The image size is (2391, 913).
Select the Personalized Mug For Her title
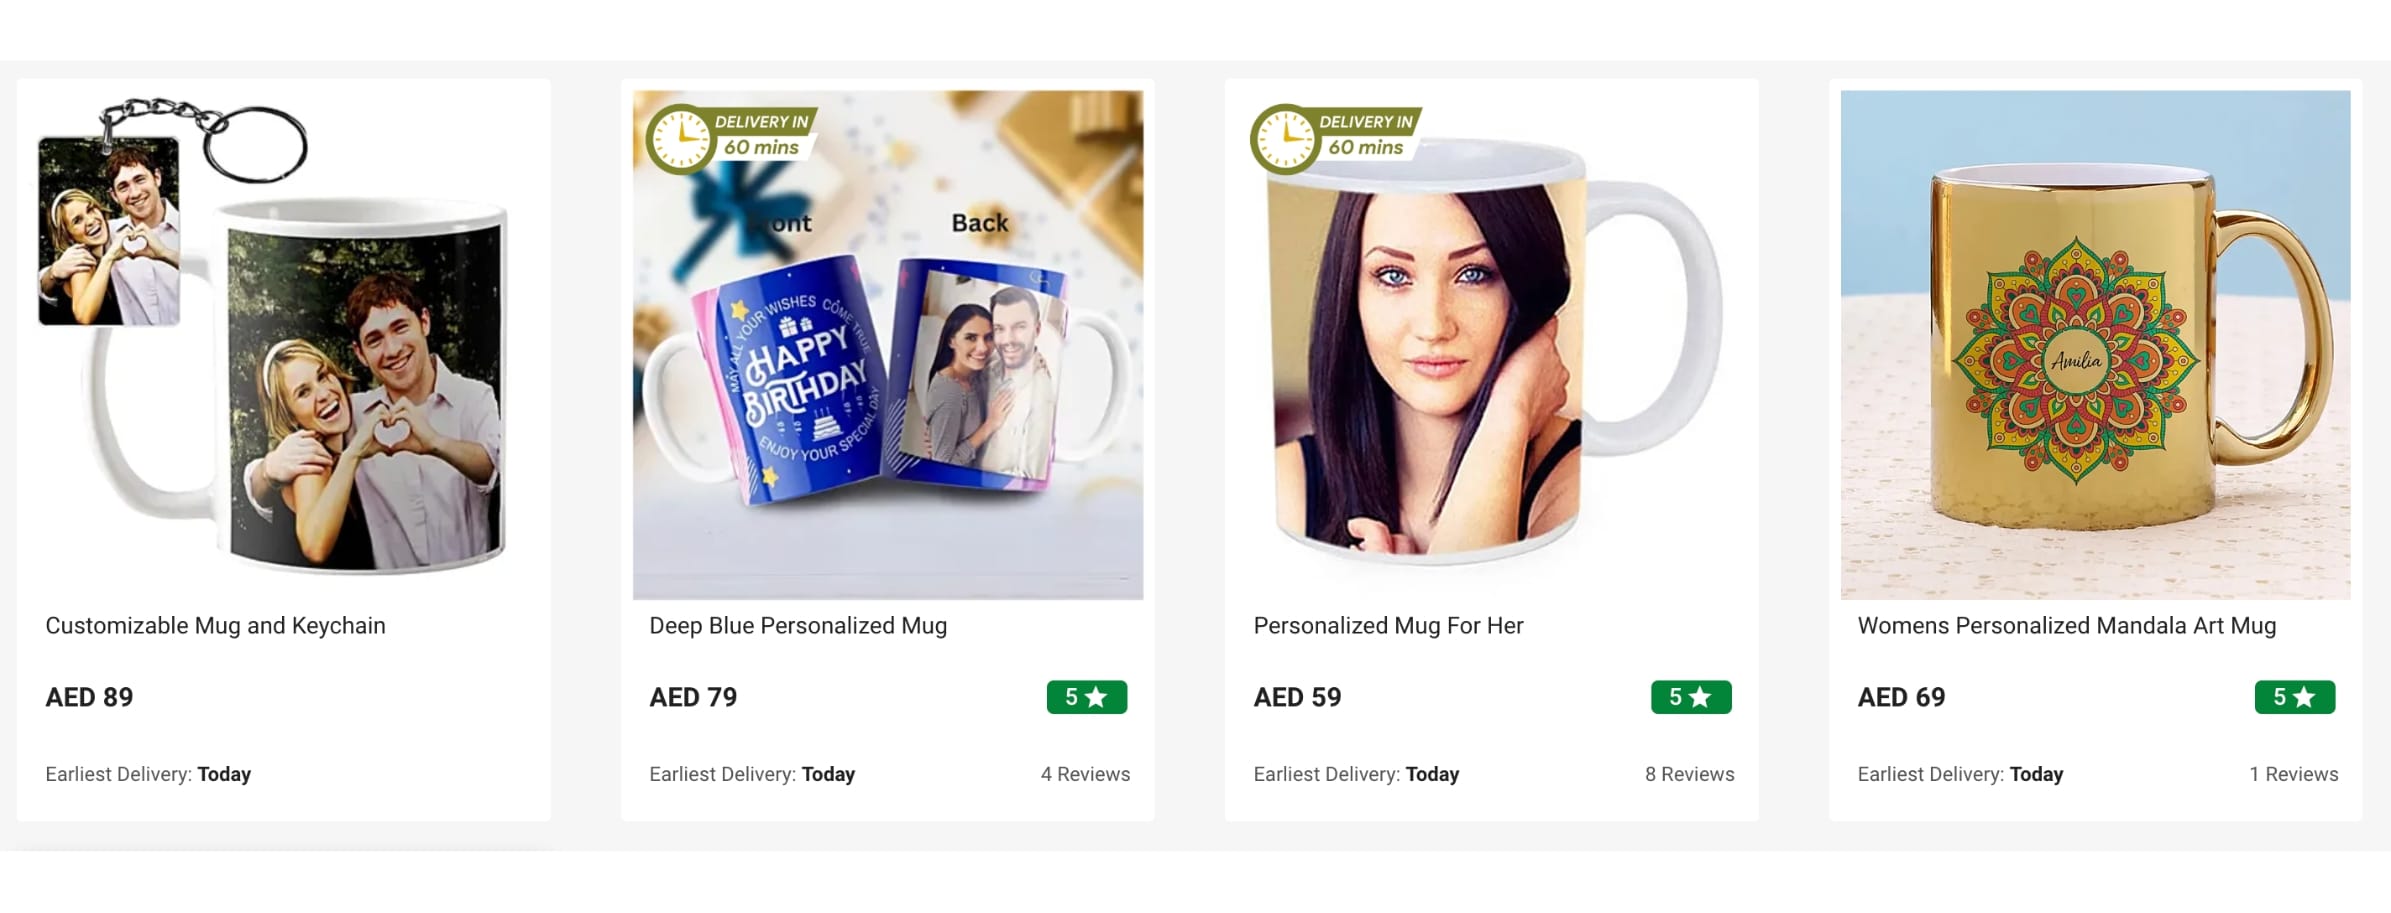point(1388,626)
